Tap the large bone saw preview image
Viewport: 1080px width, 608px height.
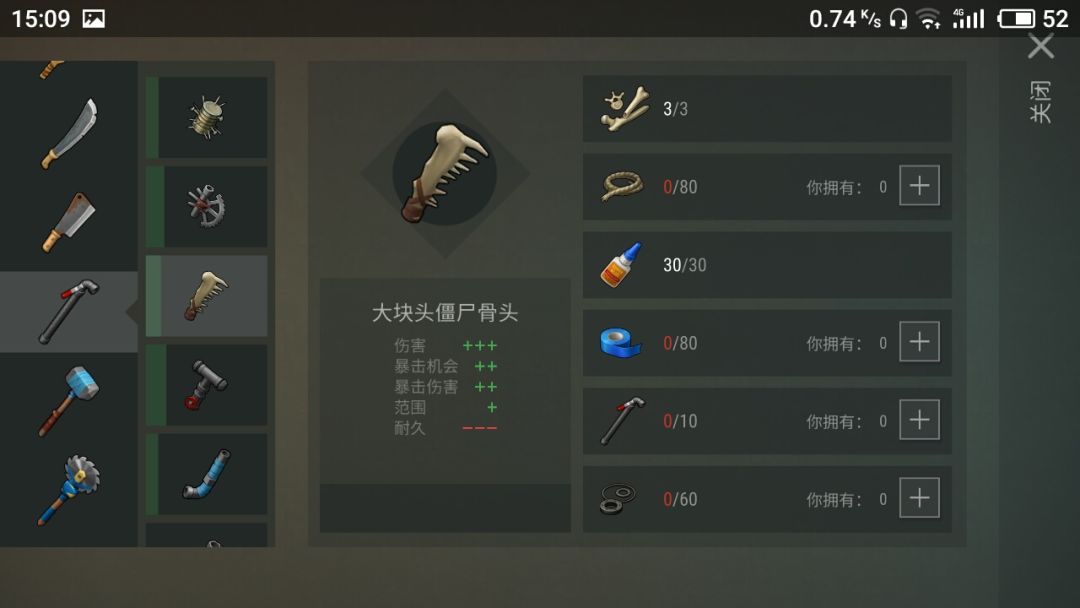[445, 174]
